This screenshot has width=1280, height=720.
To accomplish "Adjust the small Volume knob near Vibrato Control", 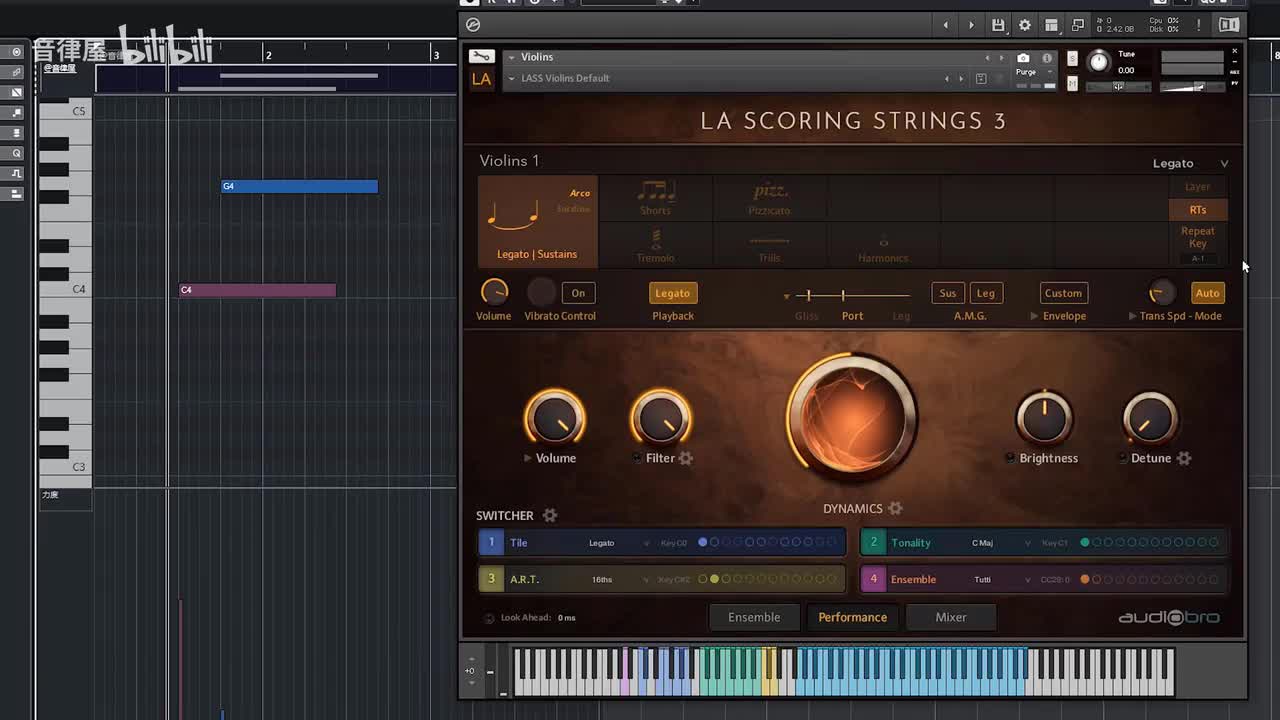I will point(494,292).
